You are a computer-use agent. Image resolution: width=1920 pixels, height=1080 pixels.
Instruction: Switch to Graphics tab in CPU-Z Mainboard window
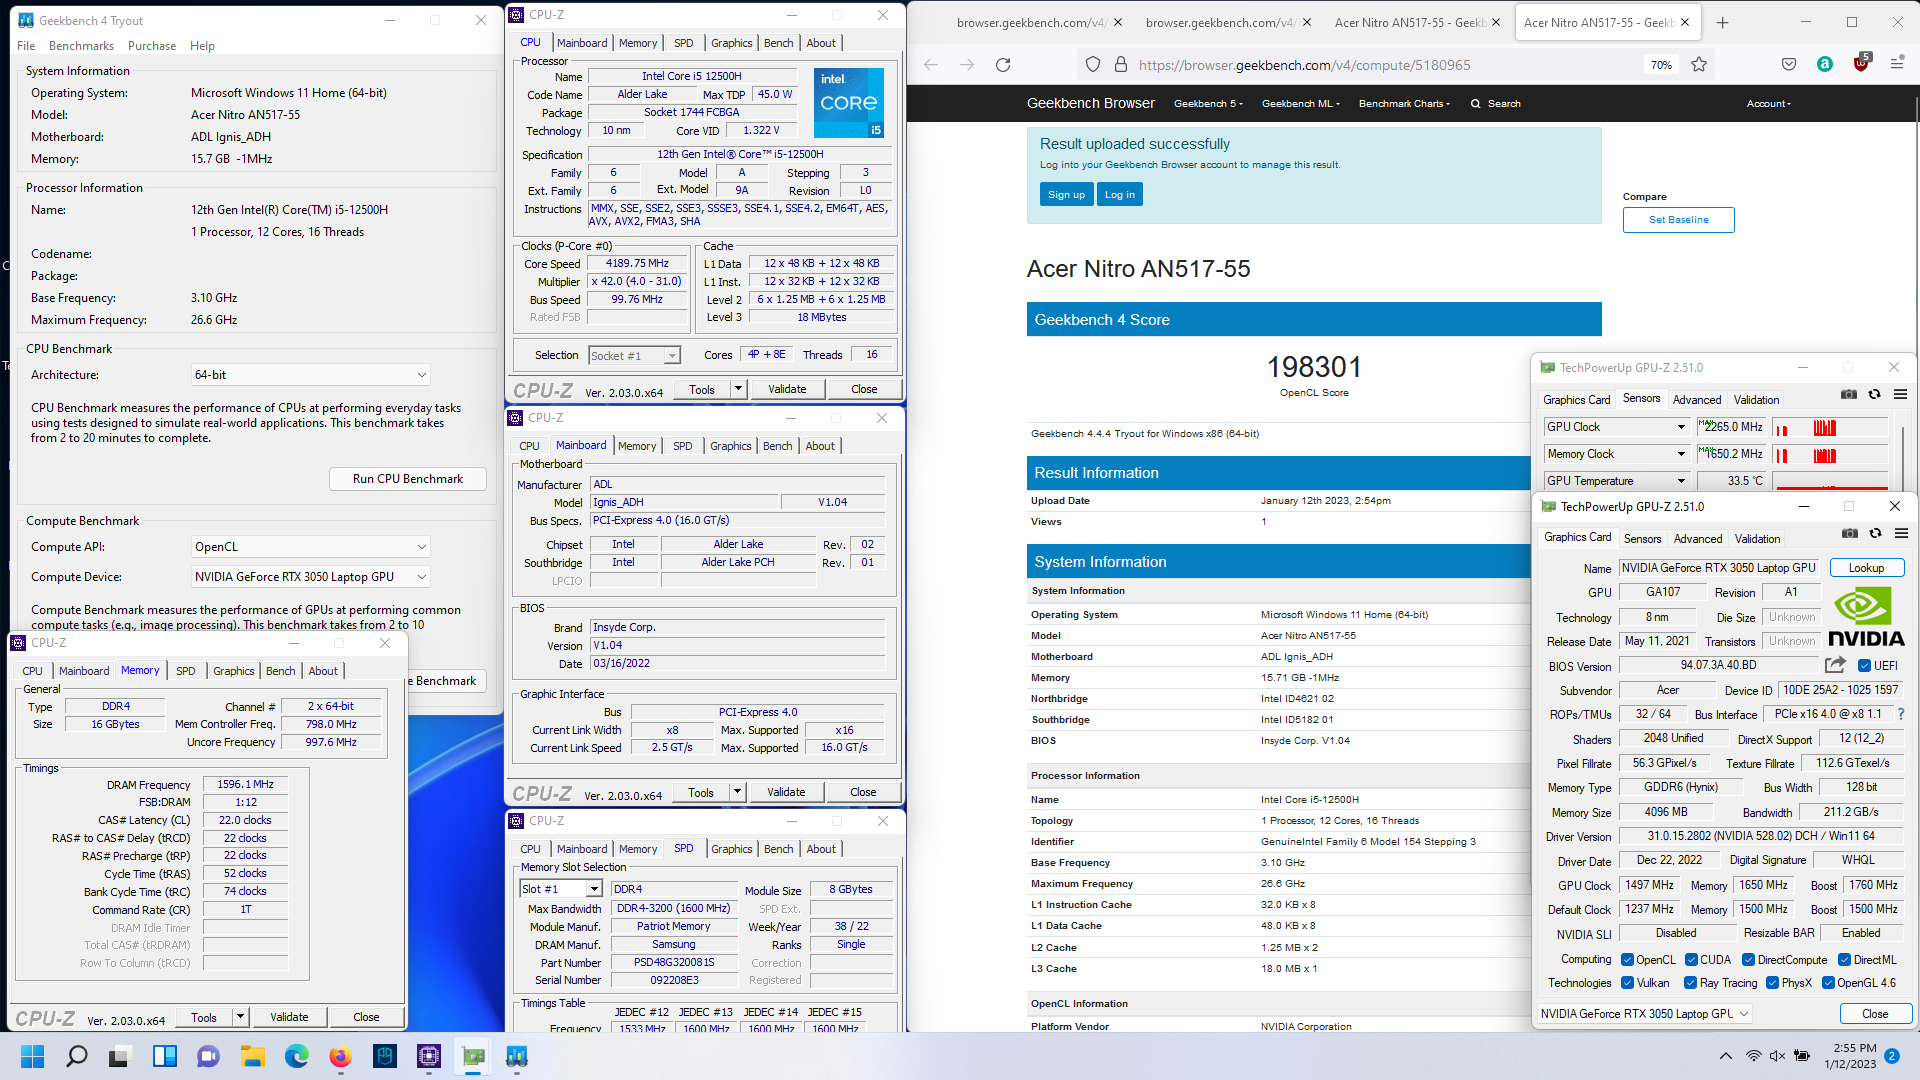click(730, 446)
